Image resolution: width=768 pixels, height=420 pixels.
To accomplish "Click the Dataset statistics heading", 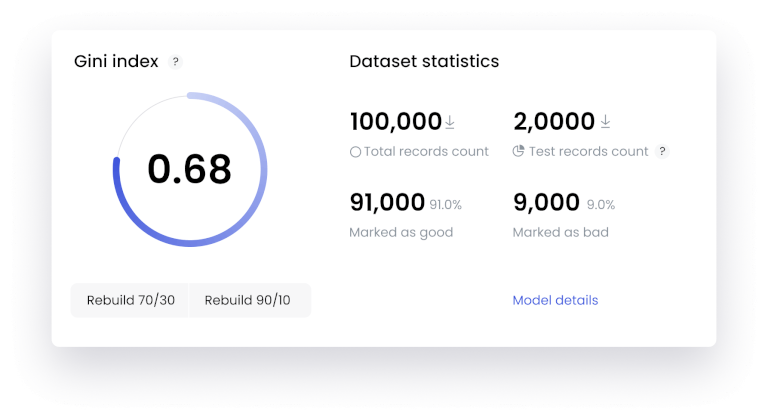I will point(424,62).
